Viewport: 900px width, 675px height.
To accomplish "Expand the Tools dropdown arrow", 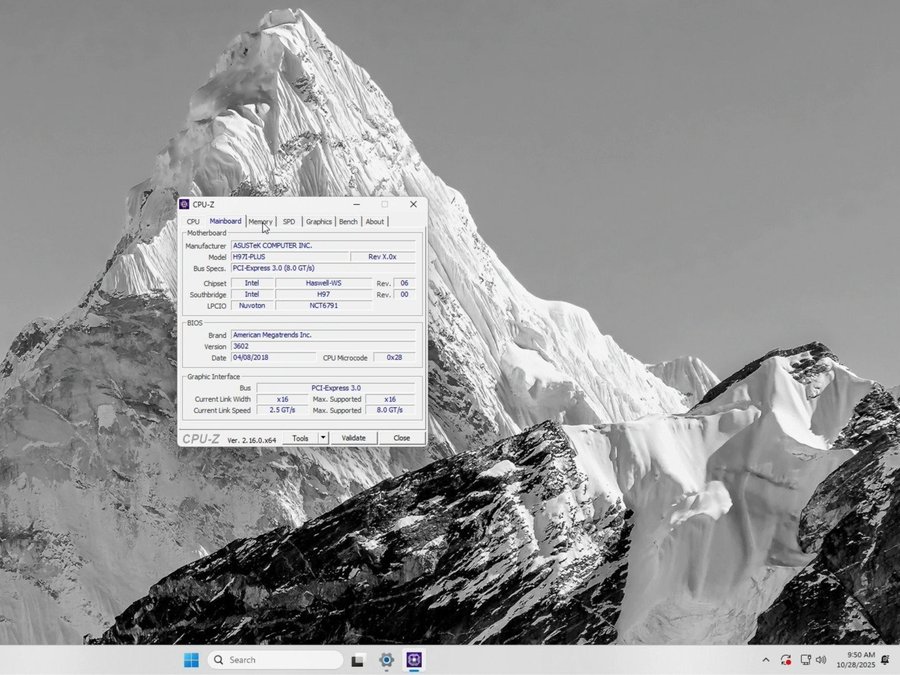I will coord(323,438).
